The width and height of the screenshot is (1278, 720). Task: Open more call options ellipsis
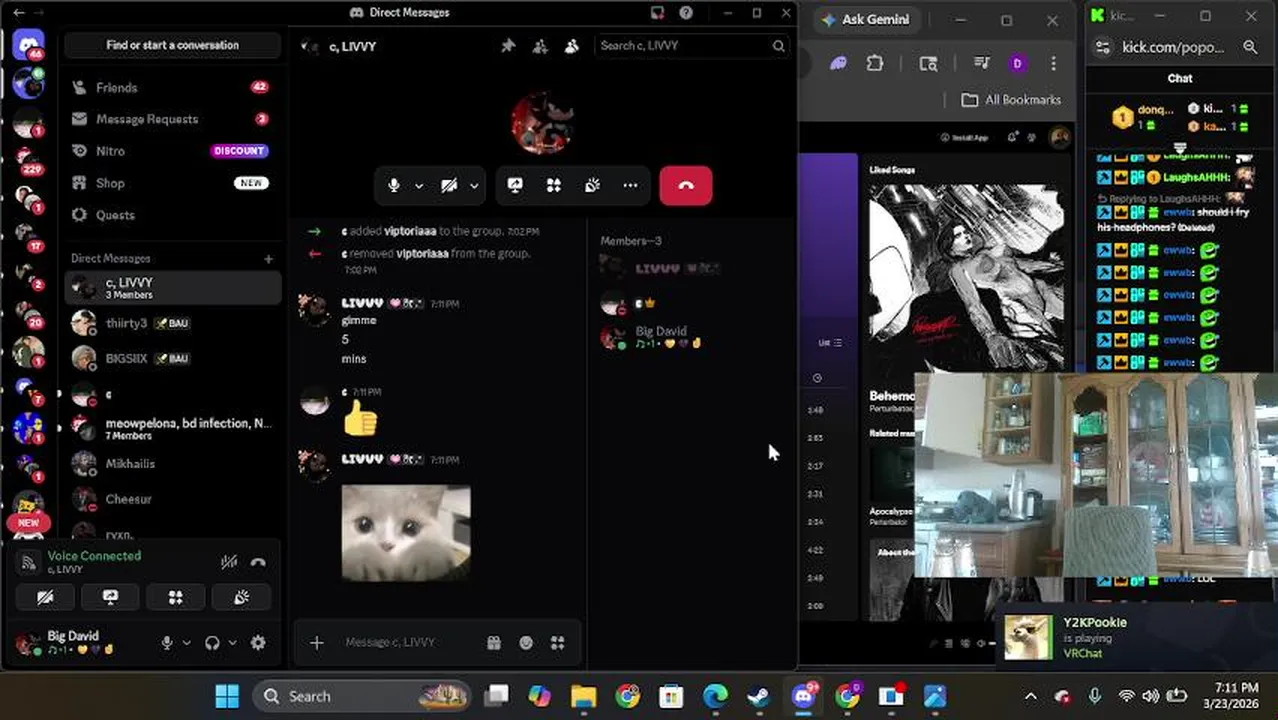630,185
